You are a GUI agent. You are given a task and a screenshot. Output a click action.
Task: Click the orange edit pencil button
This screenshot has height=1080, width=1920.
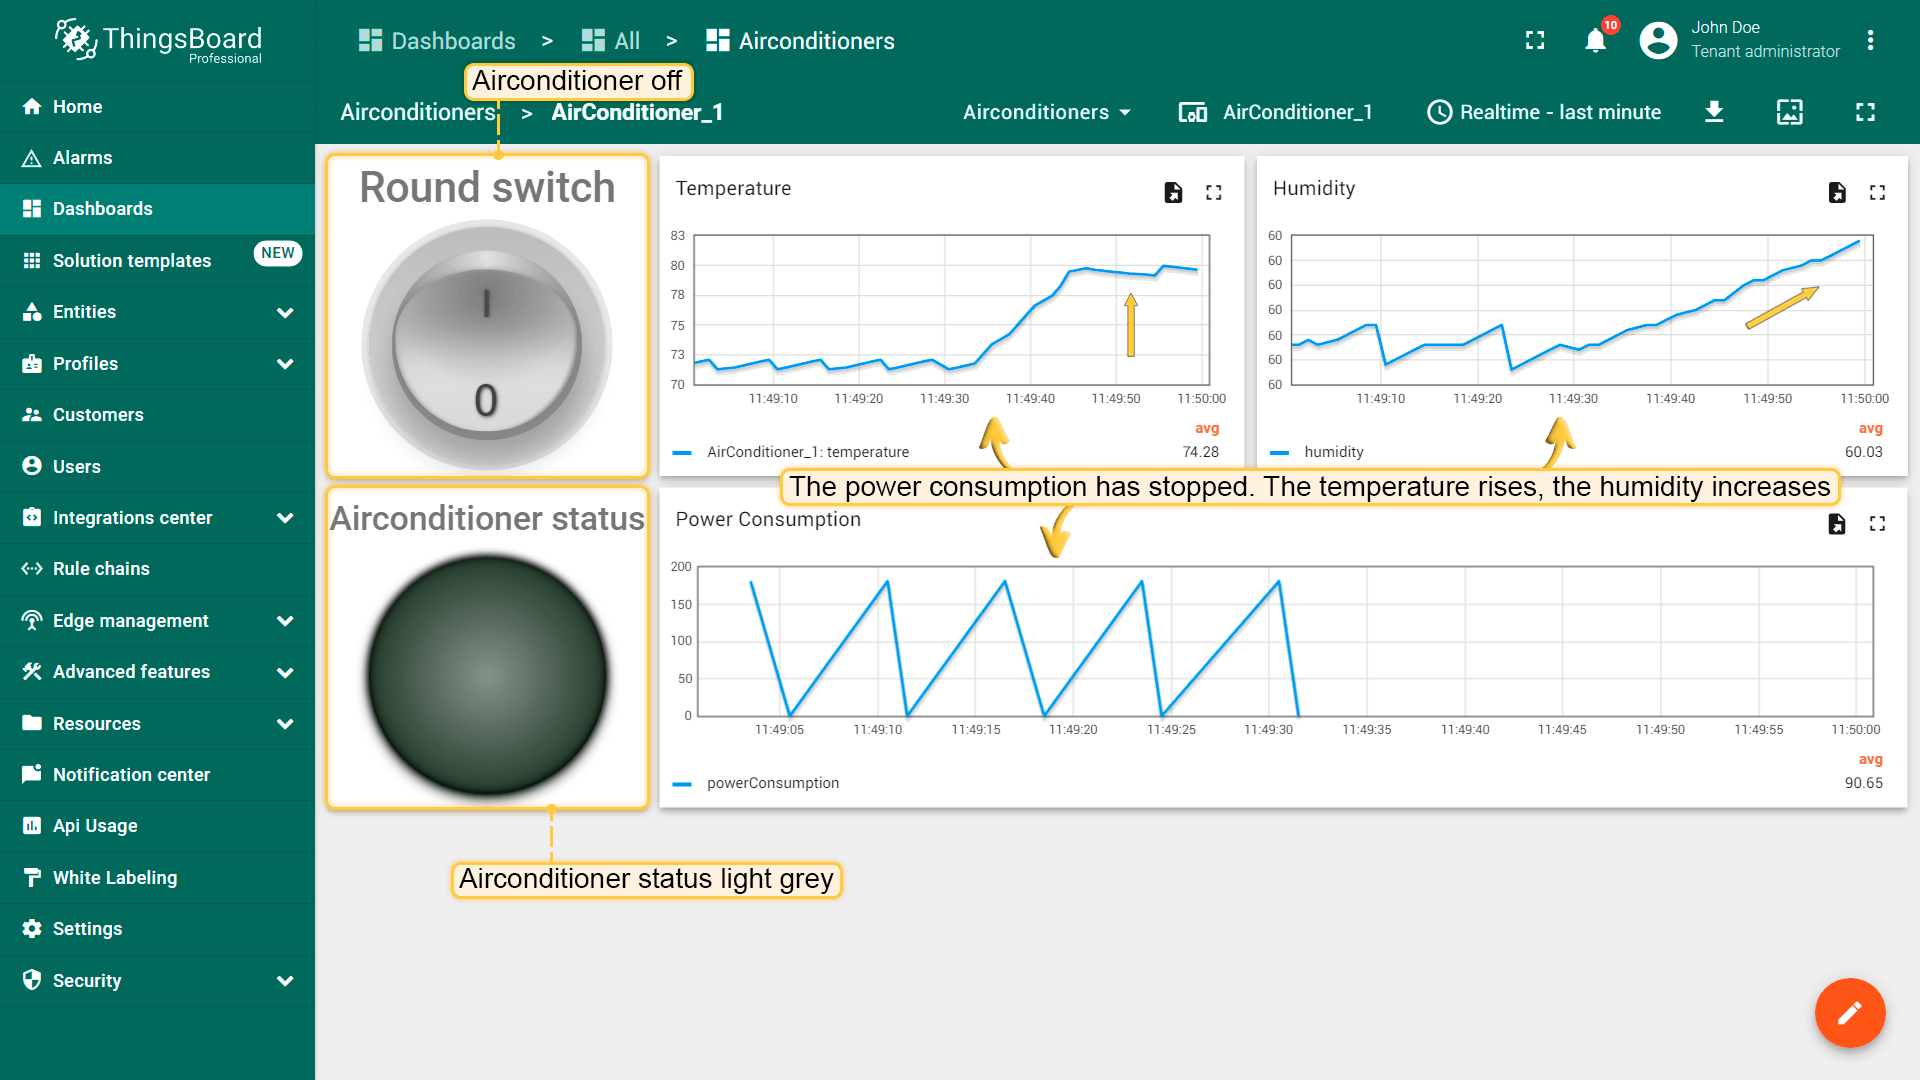coord(1849,1013)
